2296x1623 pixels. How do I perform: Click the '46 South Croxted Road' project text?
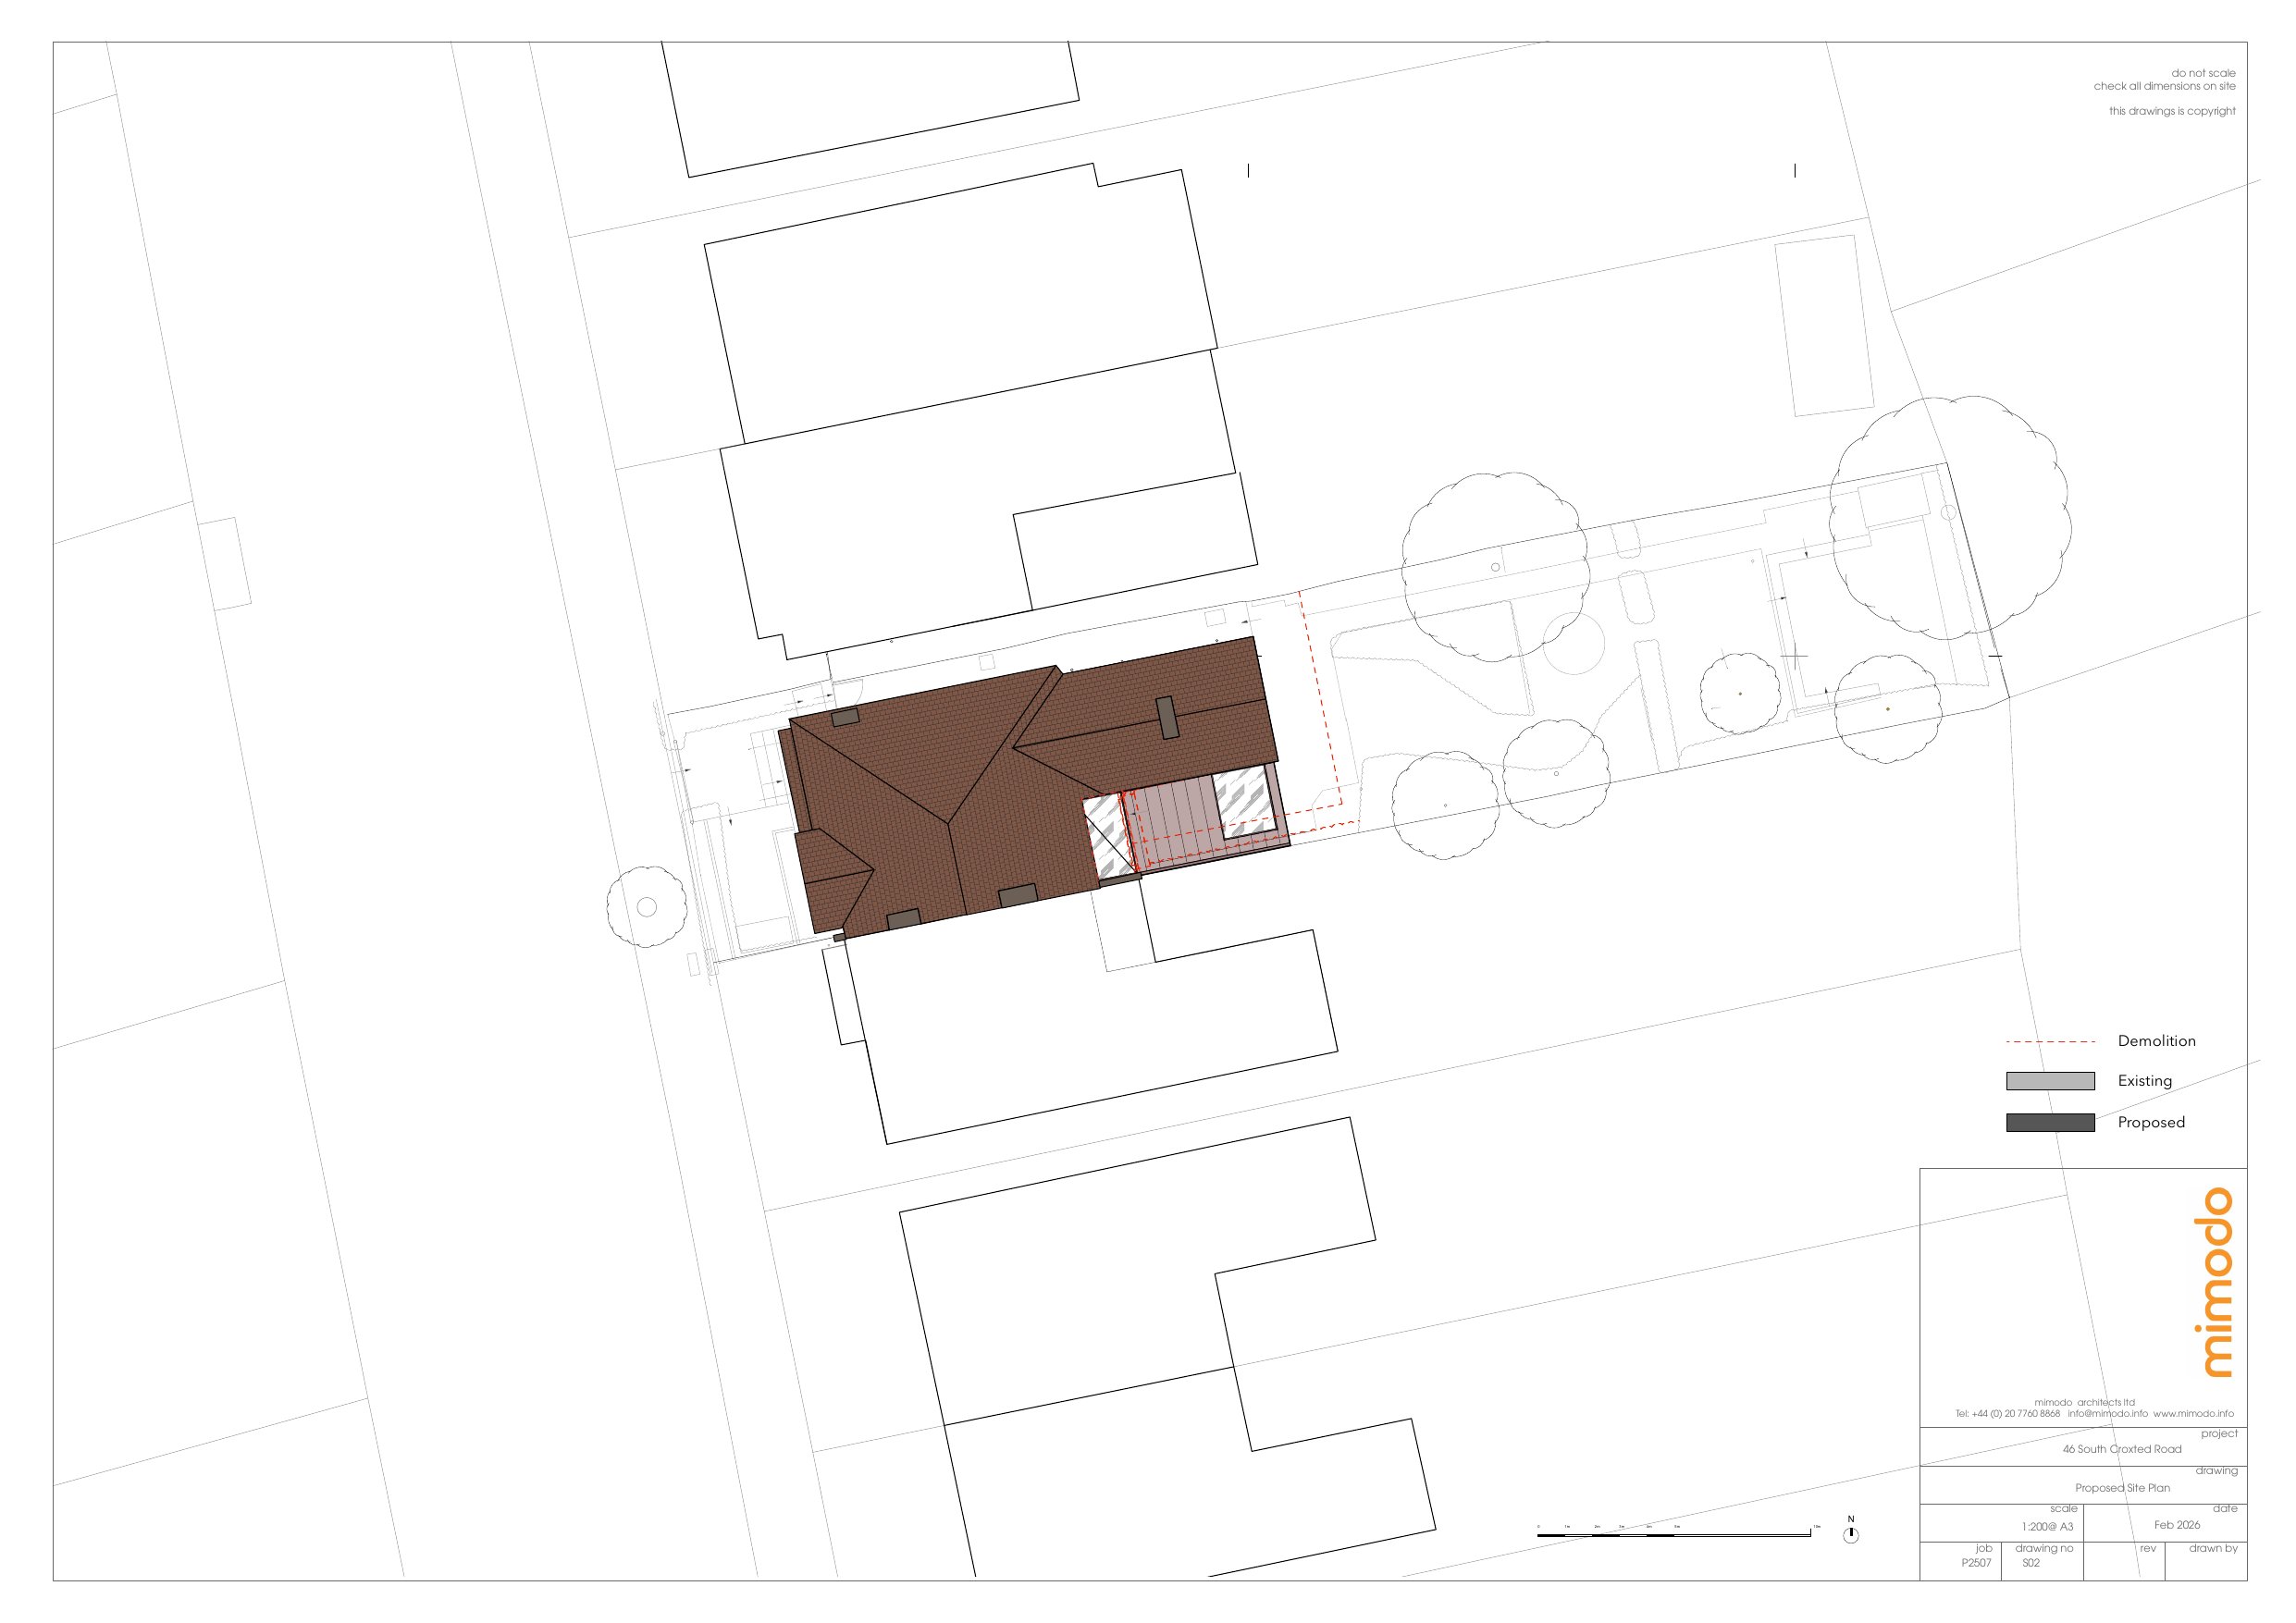(2122, 1449)
